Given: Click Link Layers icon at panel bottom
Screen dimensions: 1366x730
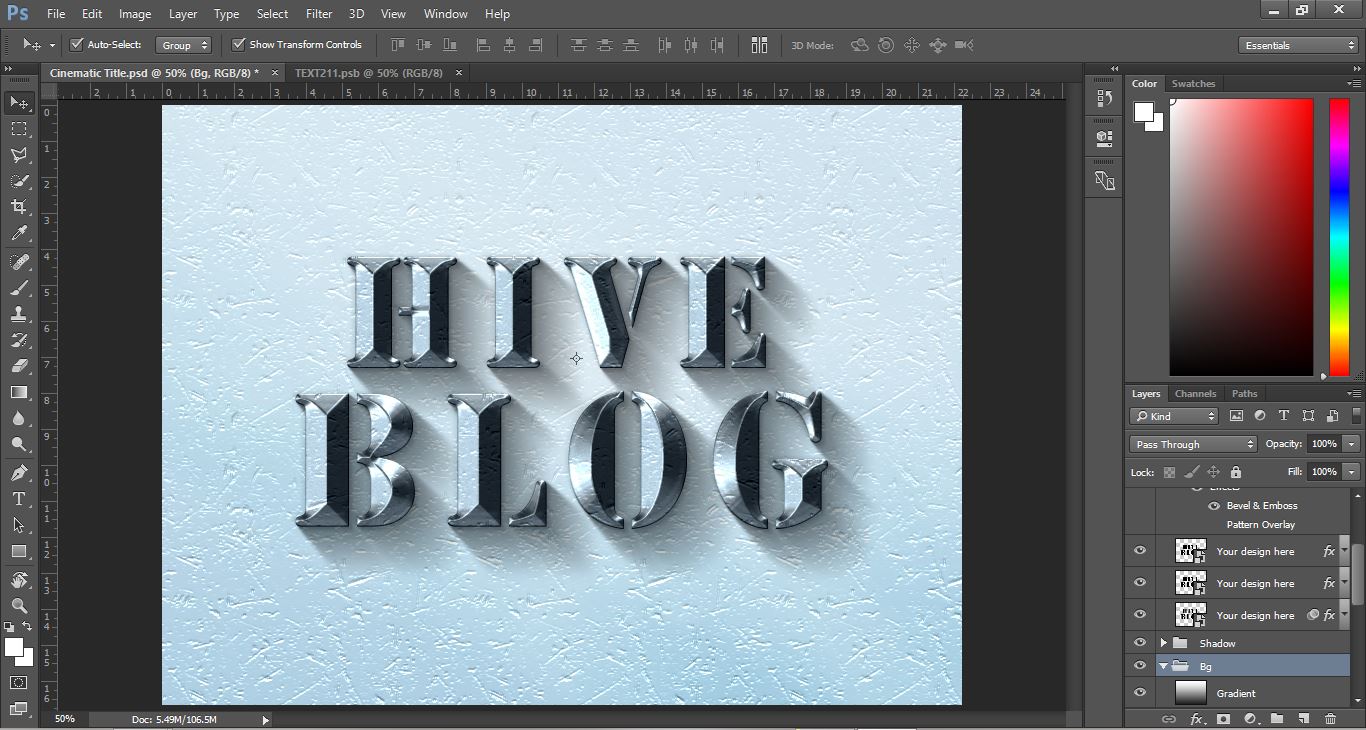Looking at the screenshot, I should coord(1168,719).
